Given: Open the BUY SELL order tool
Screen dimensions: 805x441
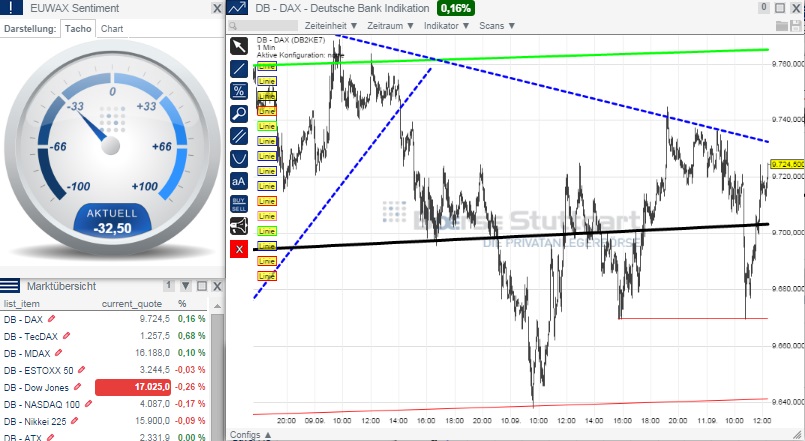Looking at the screenshot, I should point(239,204).
